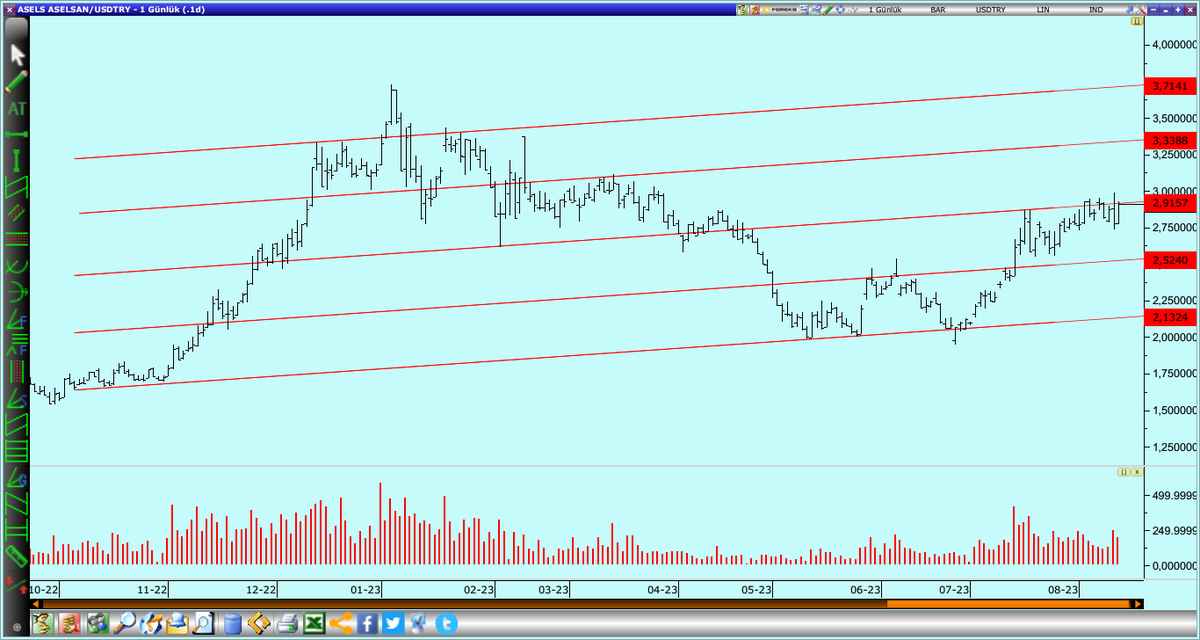
Task: Open the BAR chart type dropdown
Action: pos(938,9)
